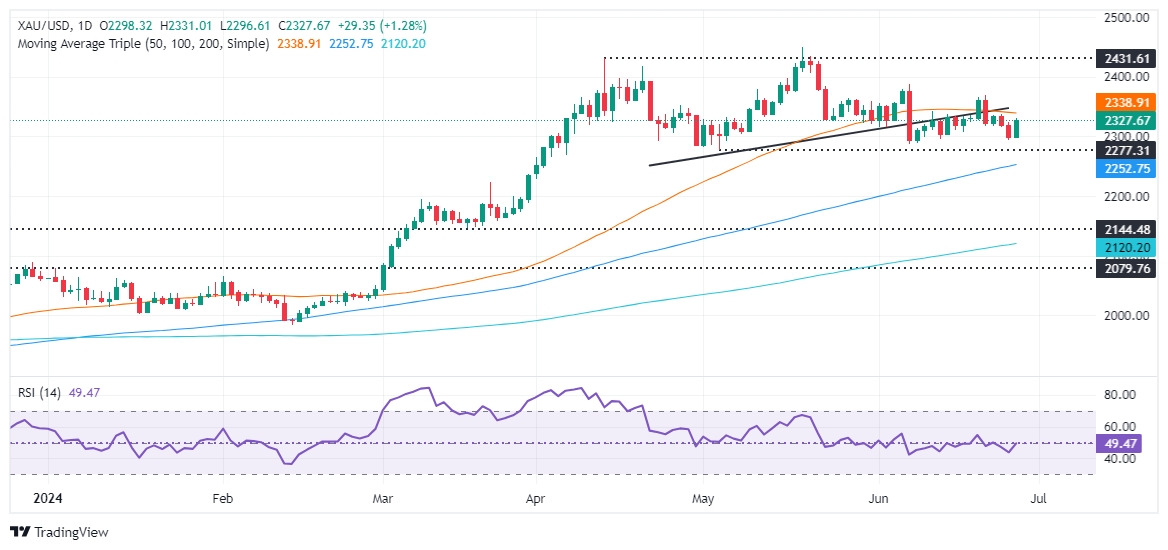Click the 2144.48 horizontal level label
1168x550 pixels.
tap(1125, 229)
